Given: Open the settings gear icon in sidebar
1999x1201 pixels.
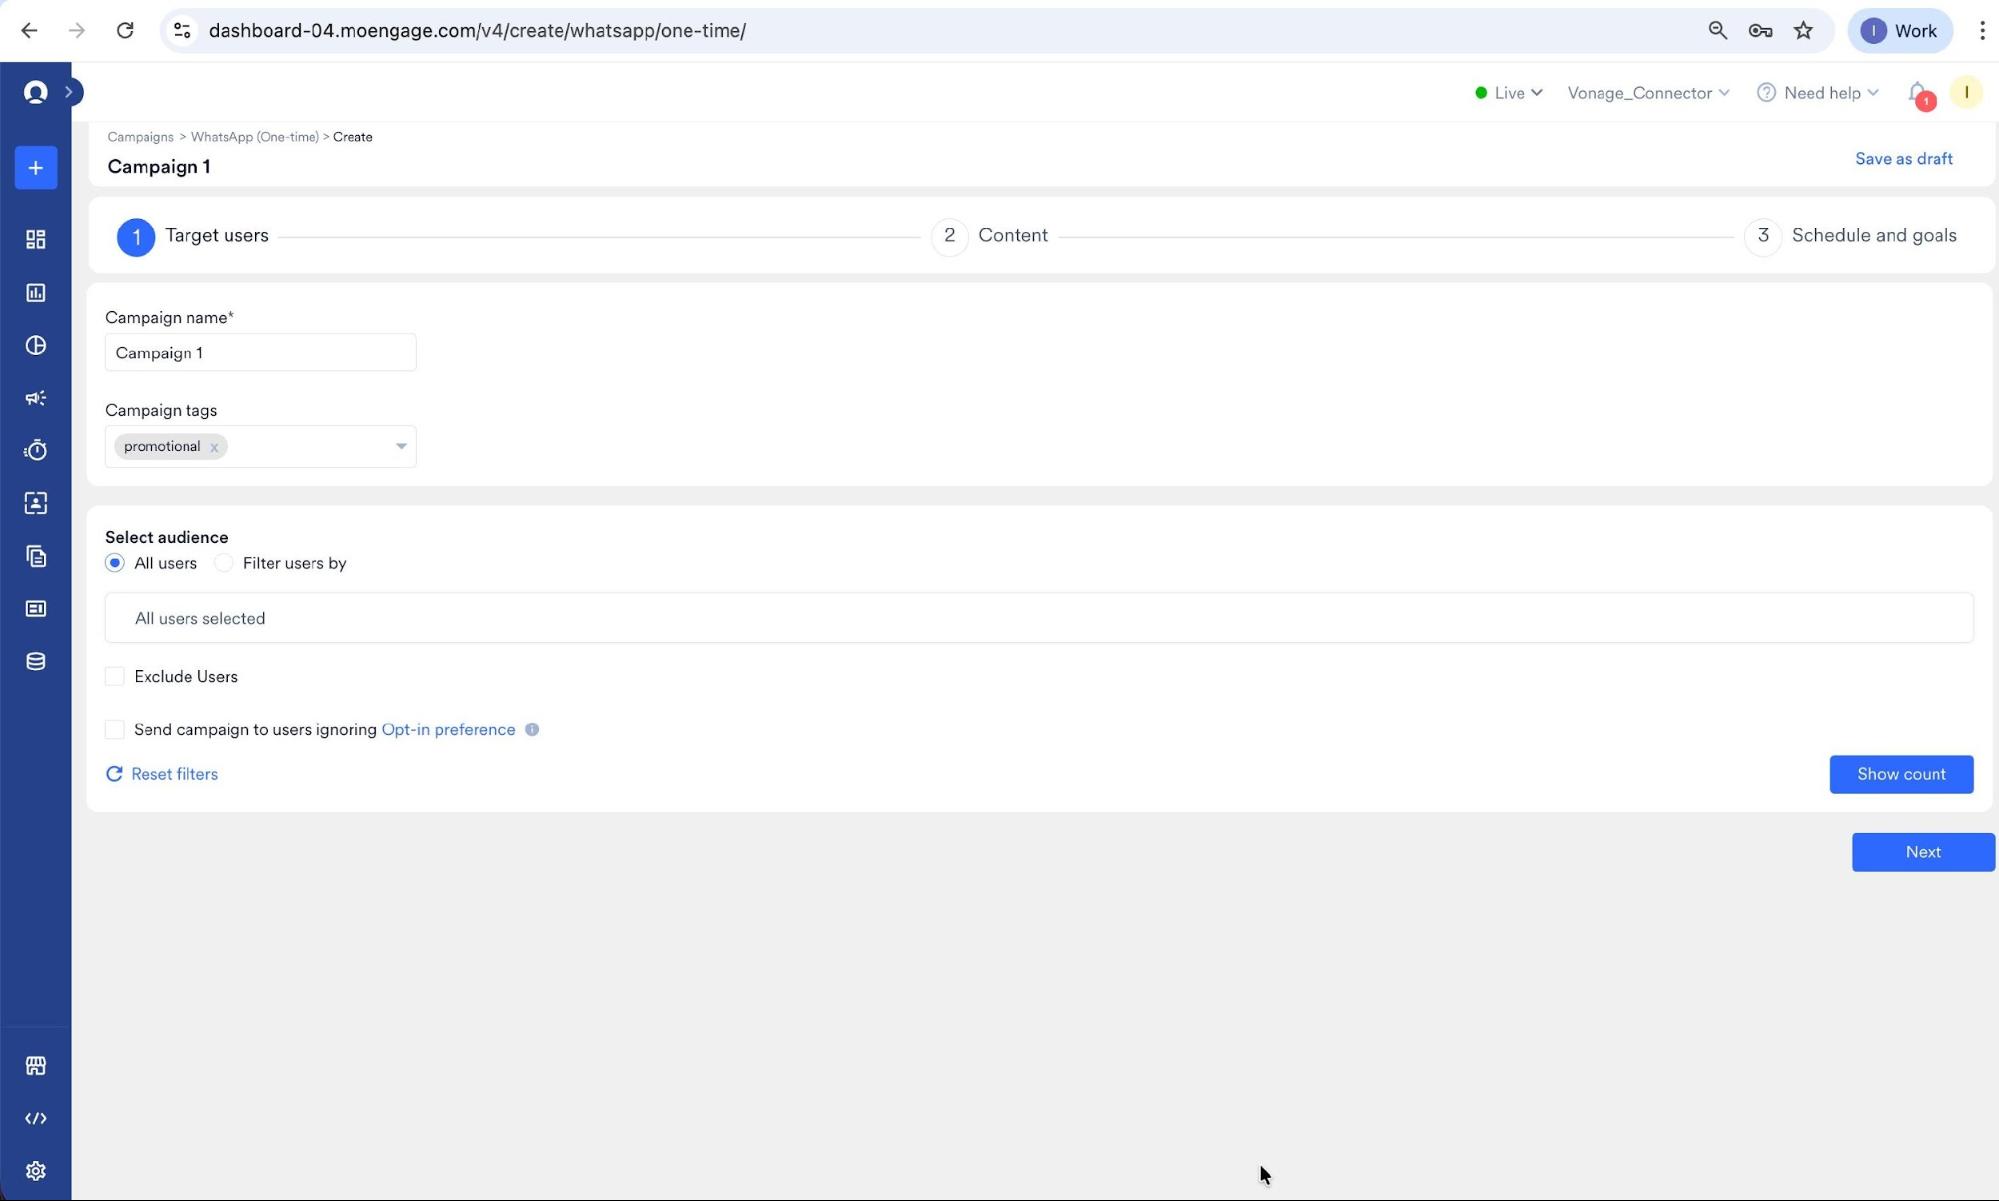Looking at the screenshot, I should click(35, 1171).
